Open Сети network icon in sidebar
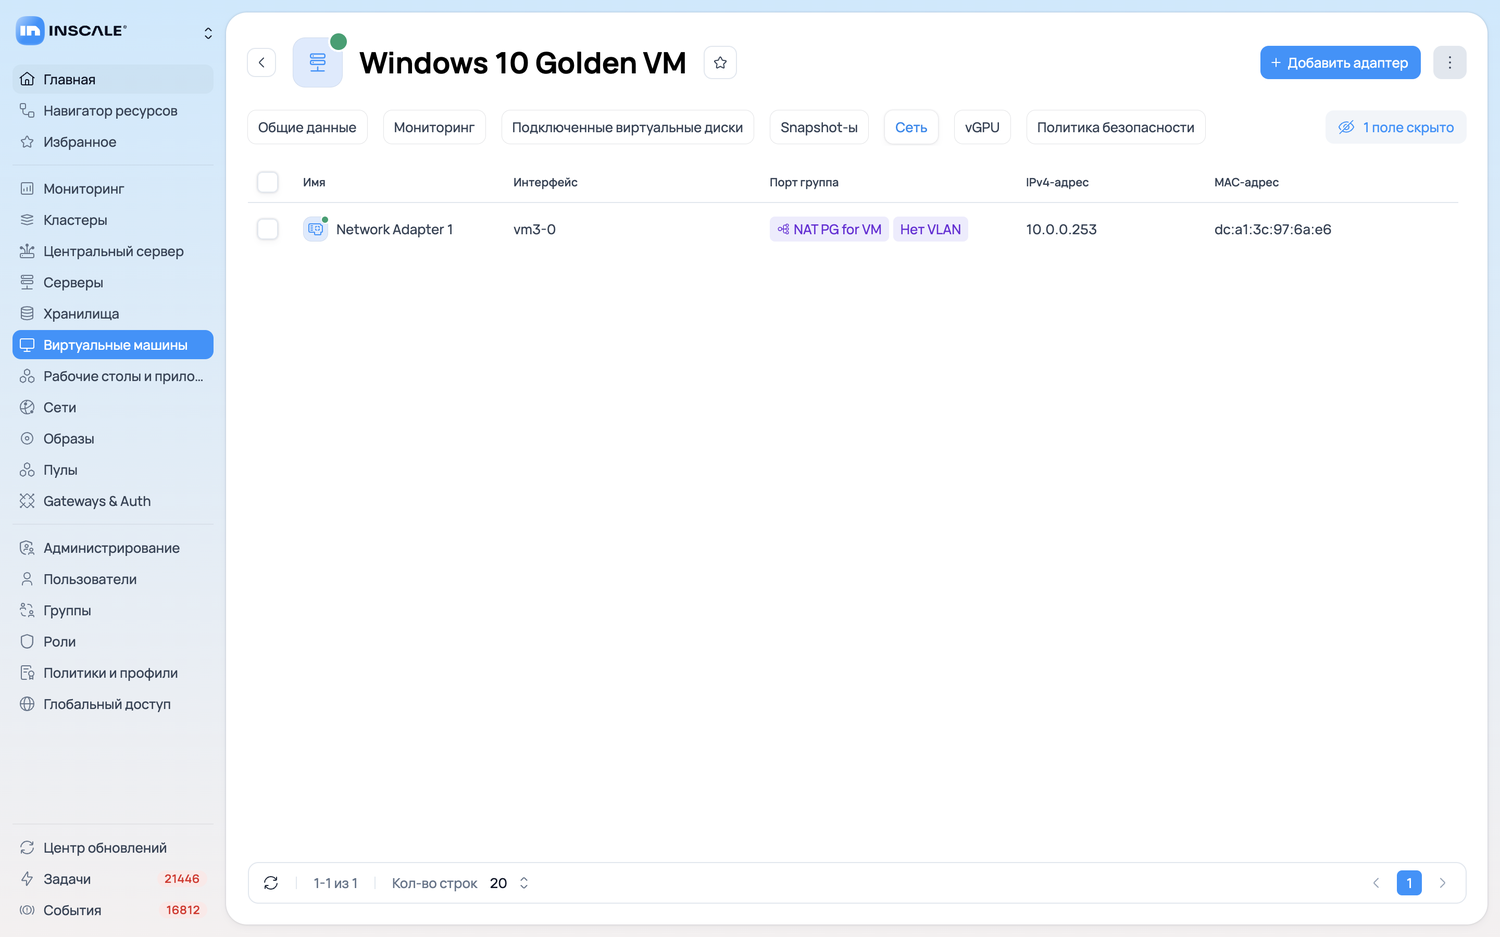 tap(27, 407)
